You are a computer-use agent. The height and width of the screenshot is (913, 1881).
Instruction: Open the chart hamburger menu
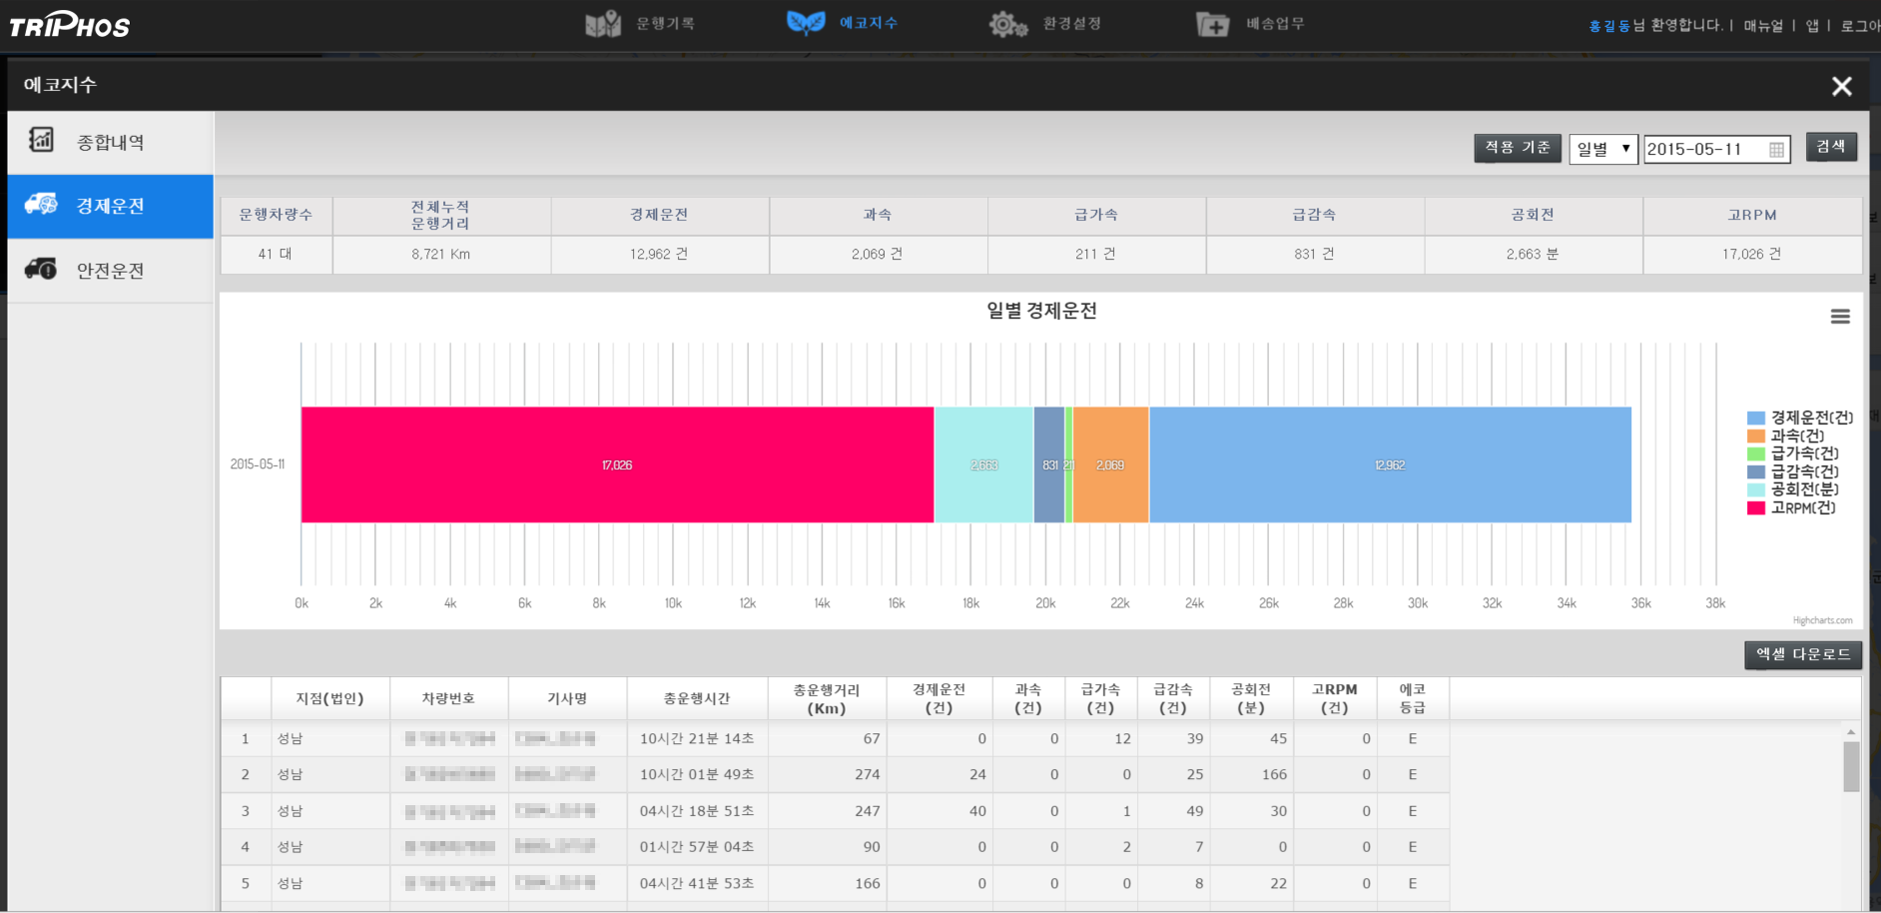(x=1839, y=317)
